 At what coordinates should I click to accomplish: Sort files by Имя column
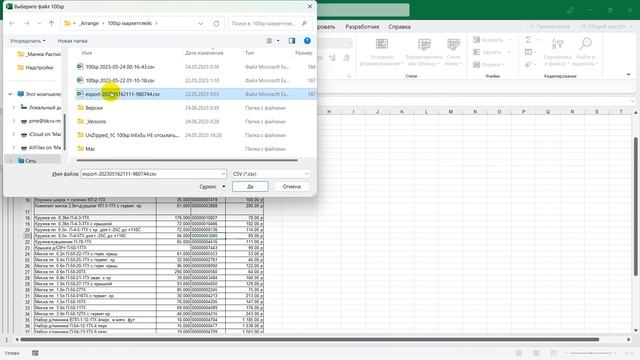(87, 53)
